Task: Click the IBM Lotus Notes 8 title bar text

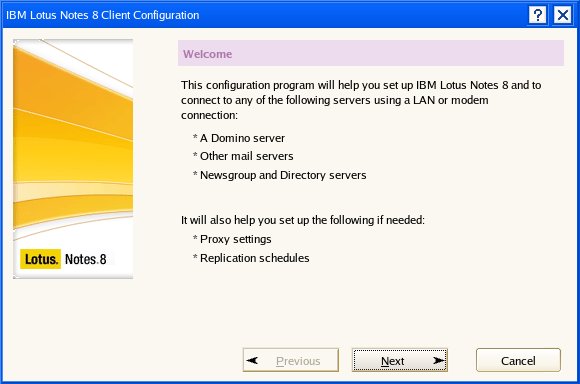Action: pyautogui.click(x=102, y=15)
